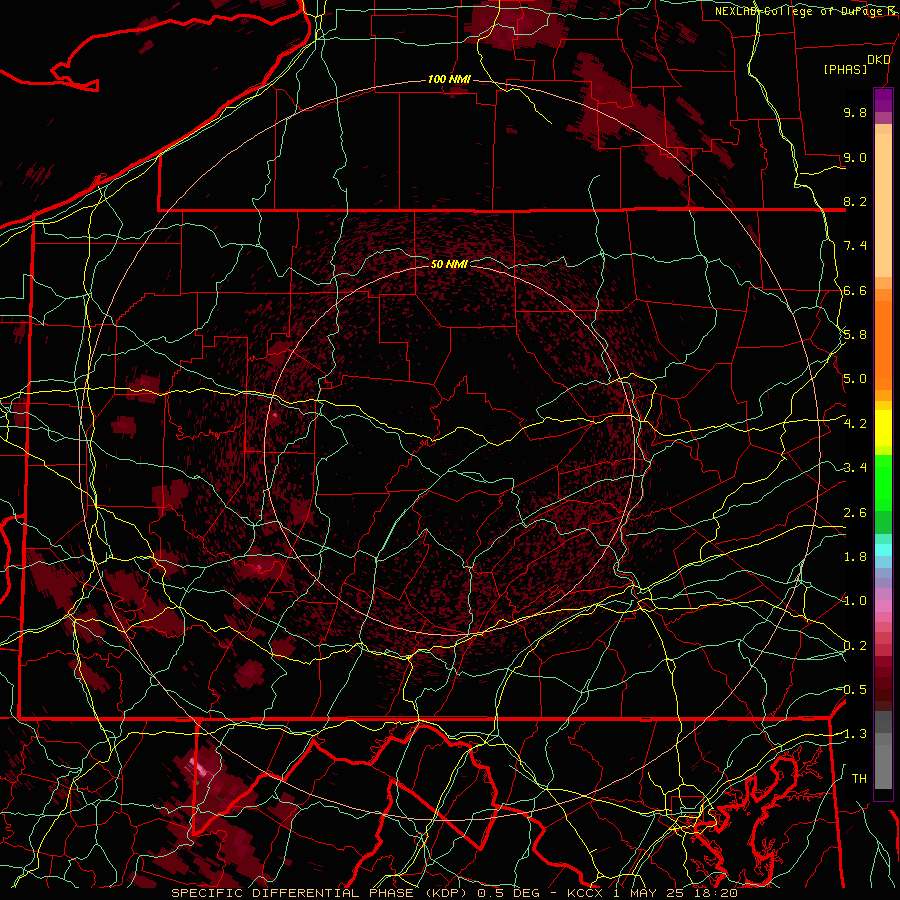Screen dimensions: 900x900
Task: Click the 2.6 value on the color scale
Action: tap(855, 513)
